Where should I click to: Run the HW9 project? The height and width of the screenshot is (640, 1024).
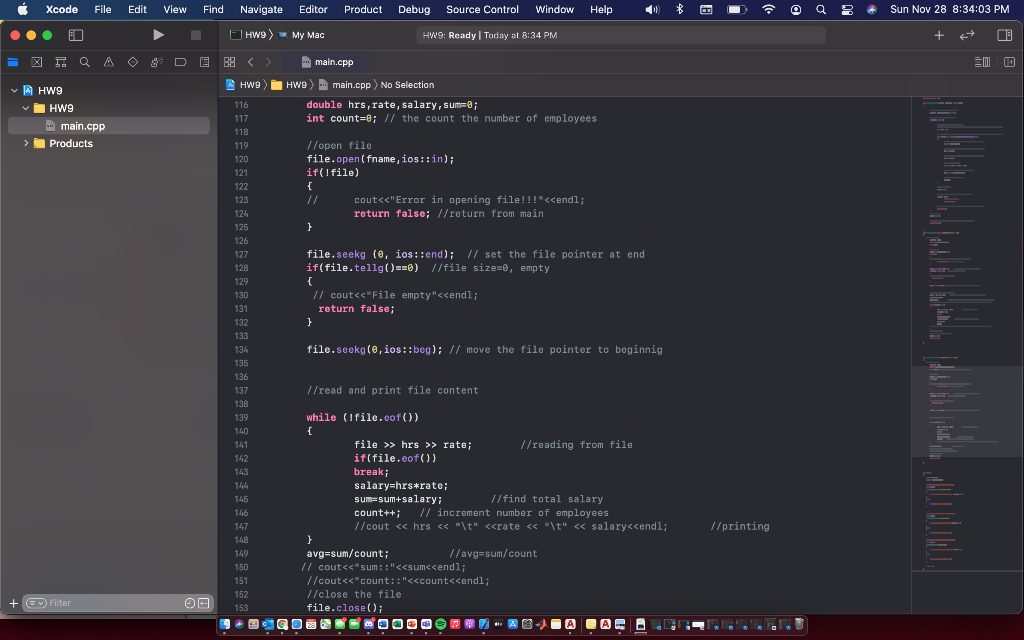tap(158, 35)
